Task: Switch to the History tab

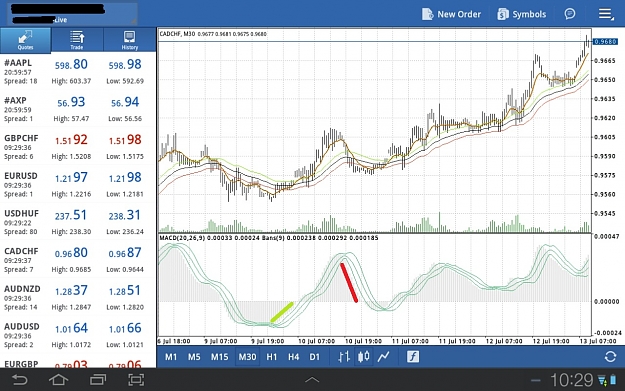Action: point(130,40)
